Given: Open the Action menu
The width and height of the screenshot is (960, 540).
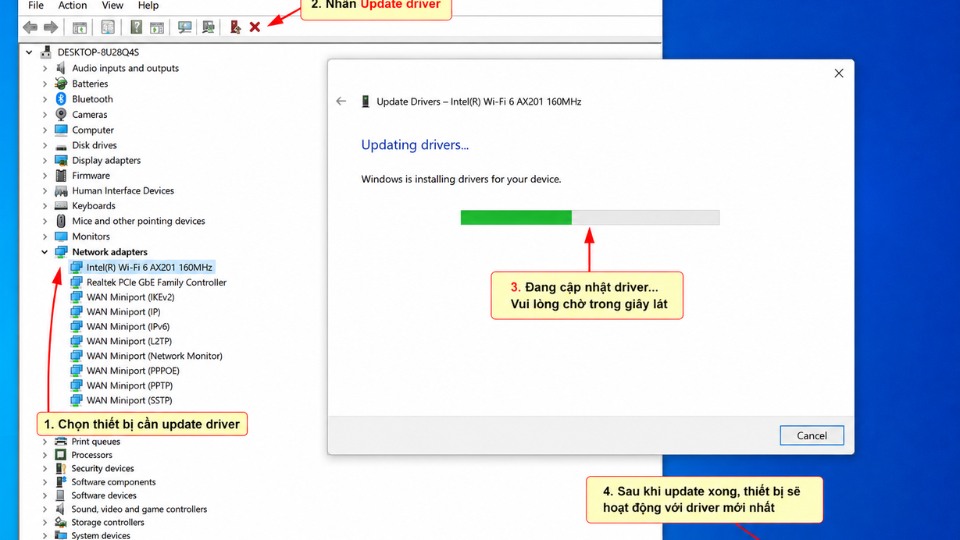Looking at the screenshot, I should [72, 6].
